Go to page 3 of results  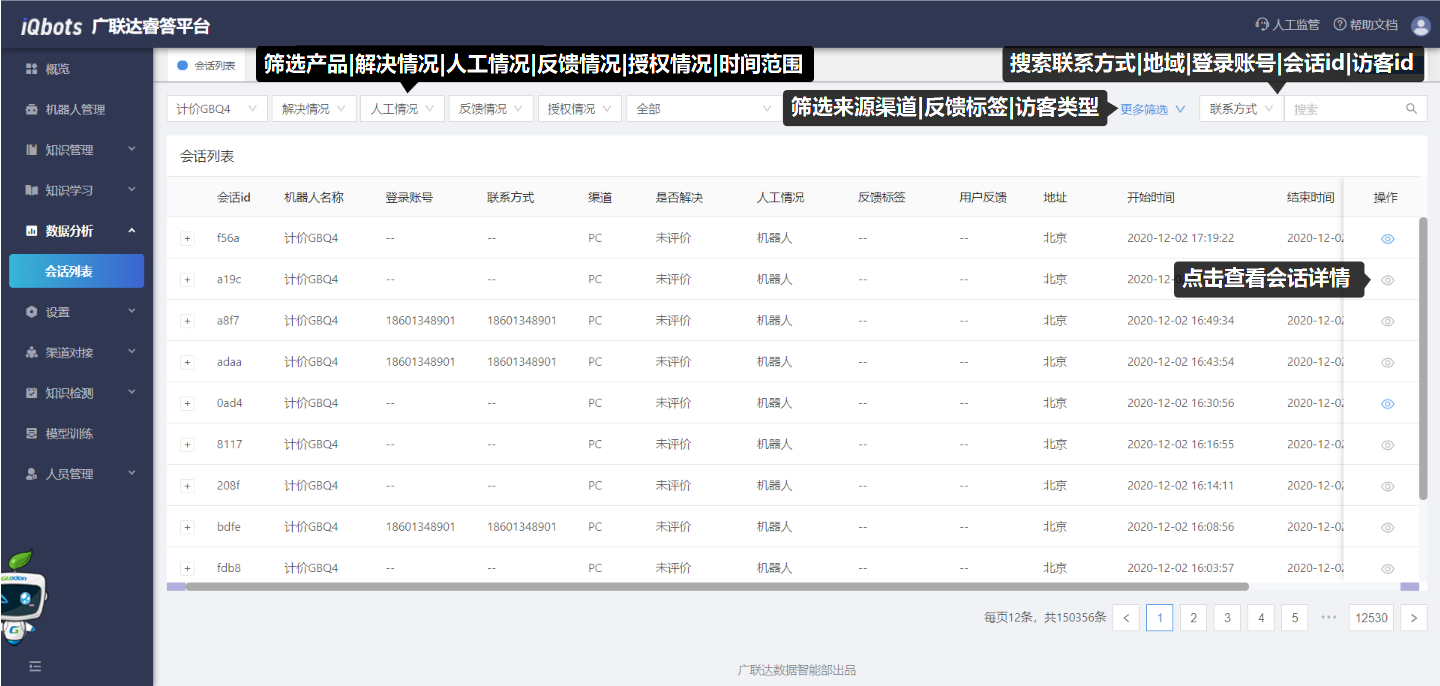click(x=1227, y=617)
